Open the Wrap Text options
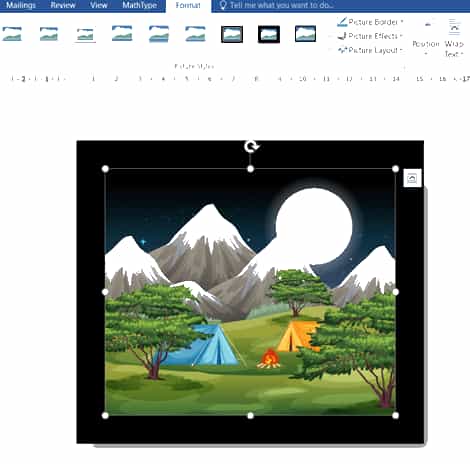The image size is (470, 464). point(454,37)
